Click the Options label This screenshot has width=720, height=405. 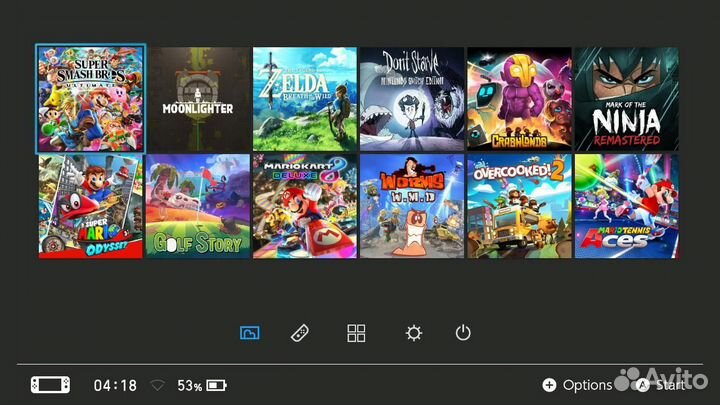pos(587,385)
